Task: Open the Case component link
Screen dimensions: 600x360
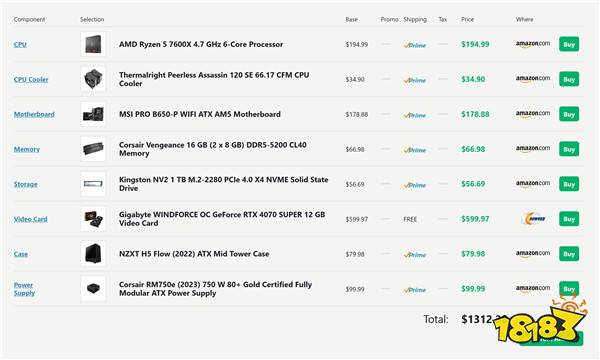Action: tap(21, 254)
